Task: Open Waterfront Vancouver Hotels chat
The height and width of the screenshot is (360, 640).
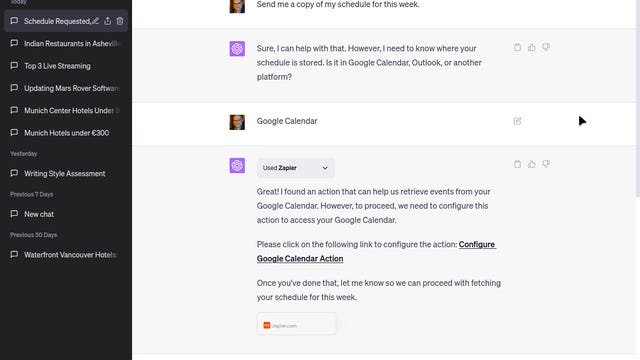Action: (x=66, y=255)
